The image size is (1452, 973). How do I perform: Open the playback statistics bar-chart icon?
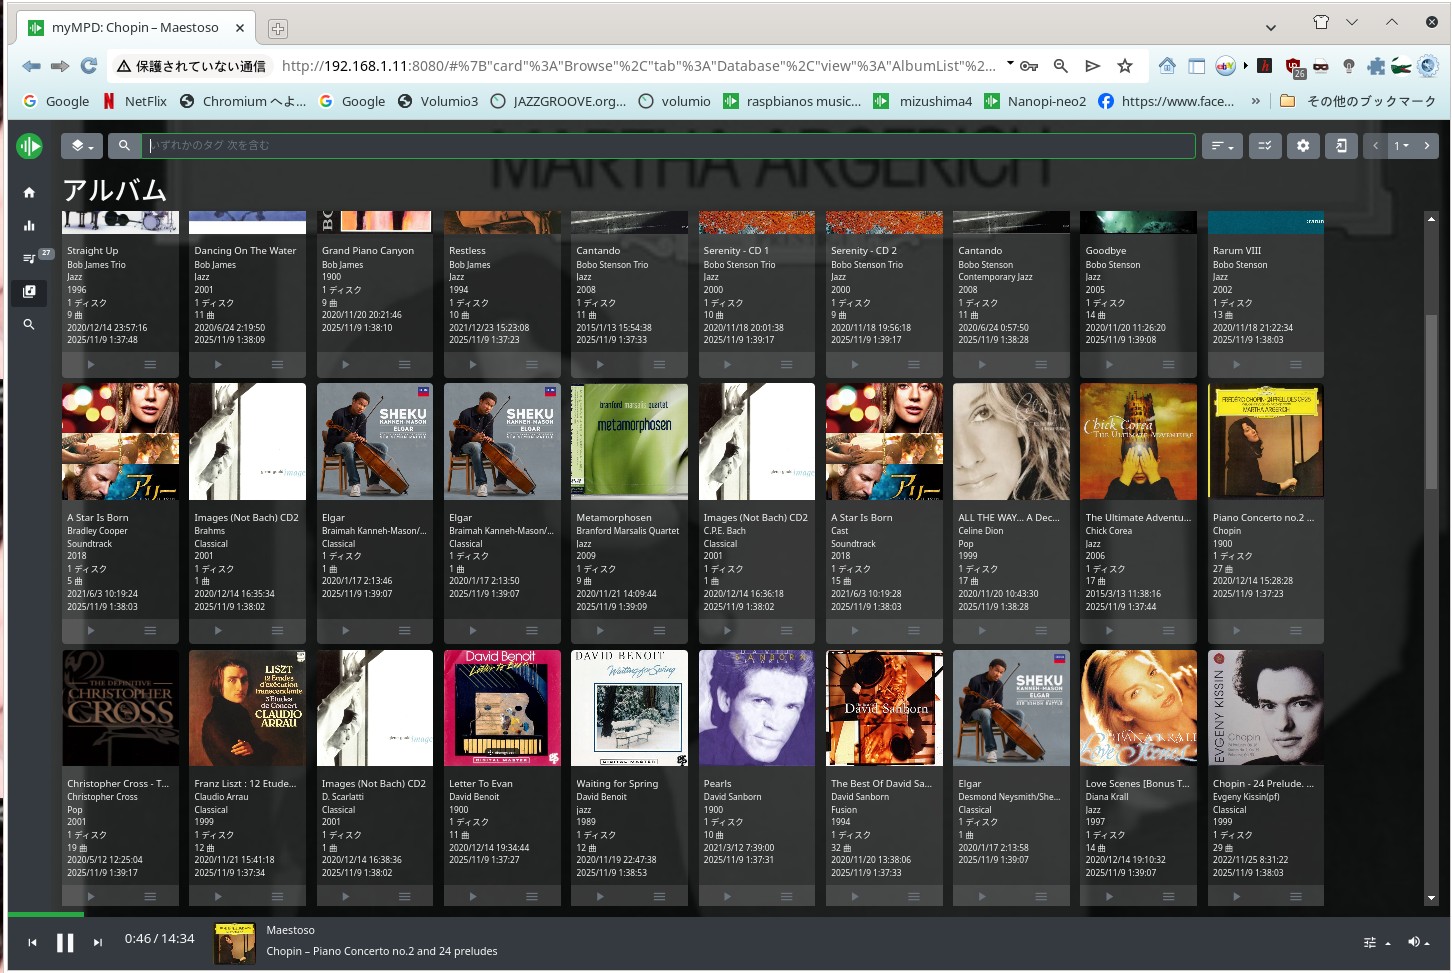coord(29,225)
